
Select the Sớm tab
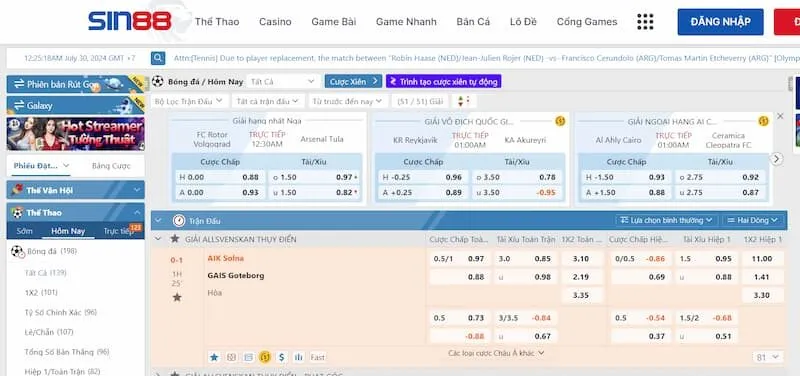click(24, 231)
